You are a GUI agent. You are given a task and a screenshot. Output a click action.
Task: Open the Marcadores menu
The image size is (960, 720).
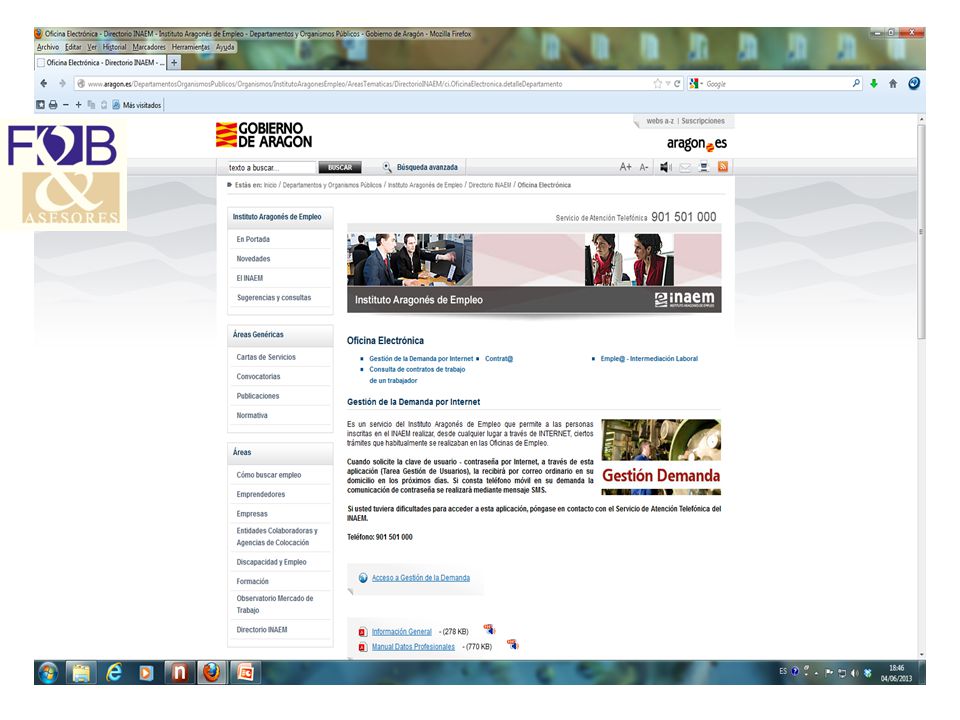(x=149, y=47)
